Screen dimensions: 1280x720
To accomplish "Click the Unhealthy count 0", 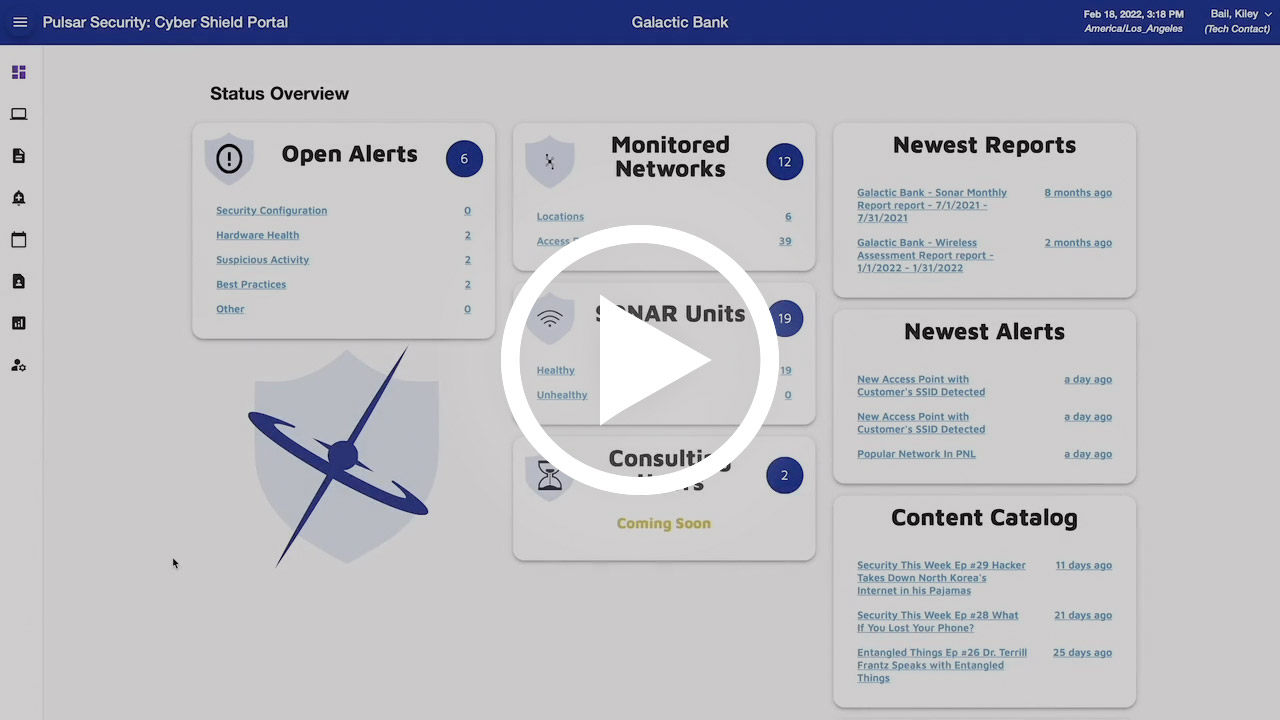I will 788,395.
